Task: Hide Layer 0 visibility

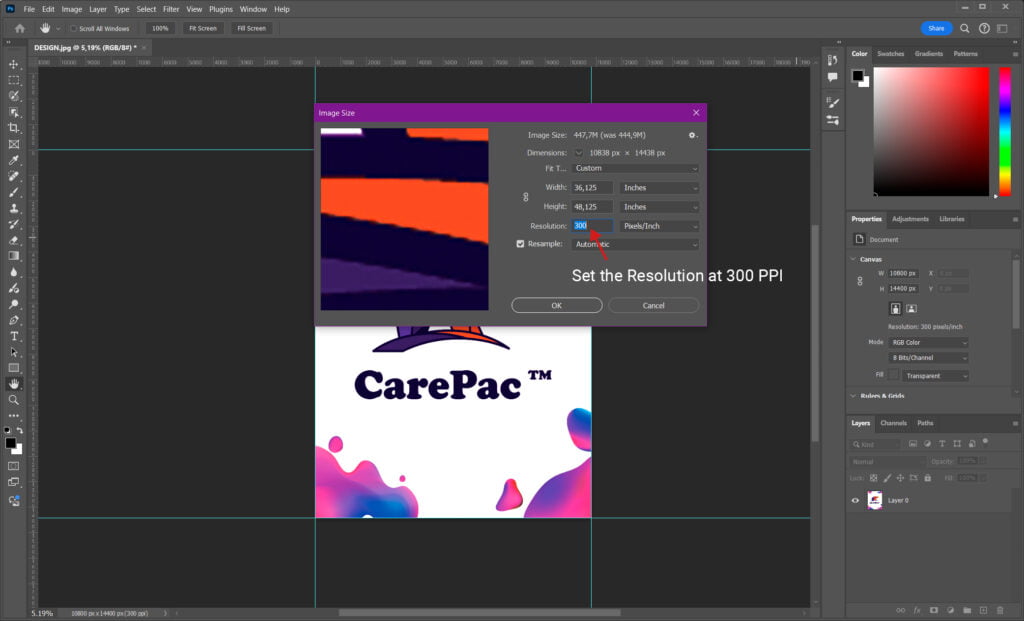Action: [853, 500]
